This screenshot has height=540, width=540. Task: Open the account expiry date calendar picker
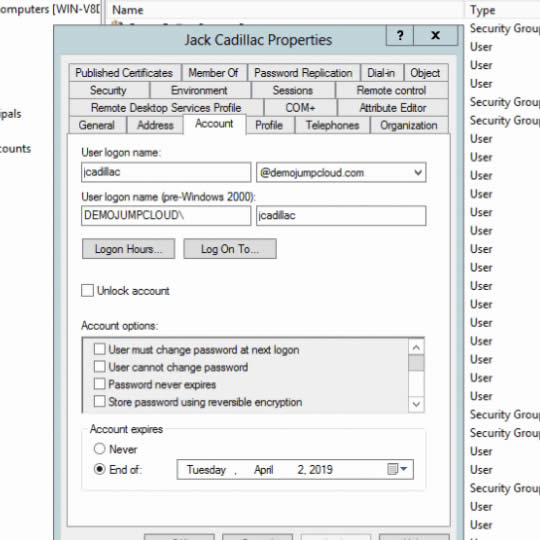(x=397, y=469)
